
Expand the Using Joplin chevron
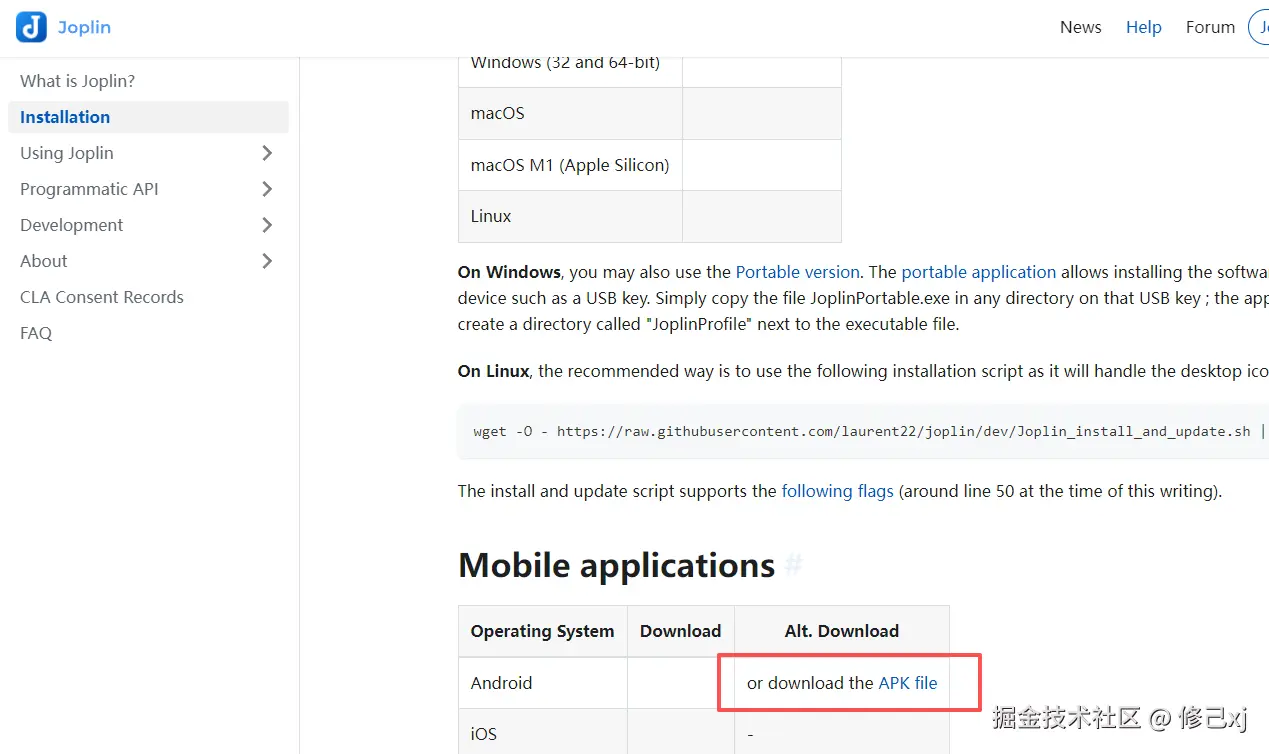tap(267, 153)
